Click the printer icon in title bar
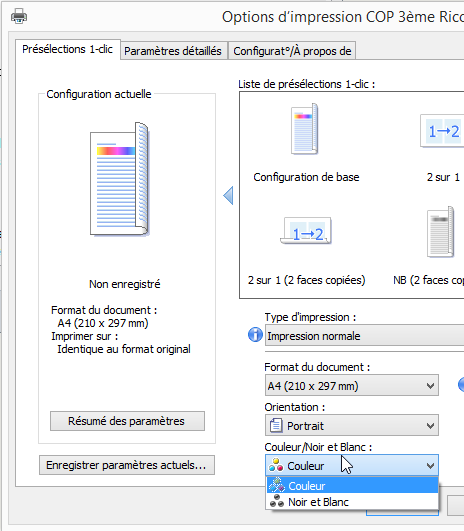464x531 pixels. [19, 16]
